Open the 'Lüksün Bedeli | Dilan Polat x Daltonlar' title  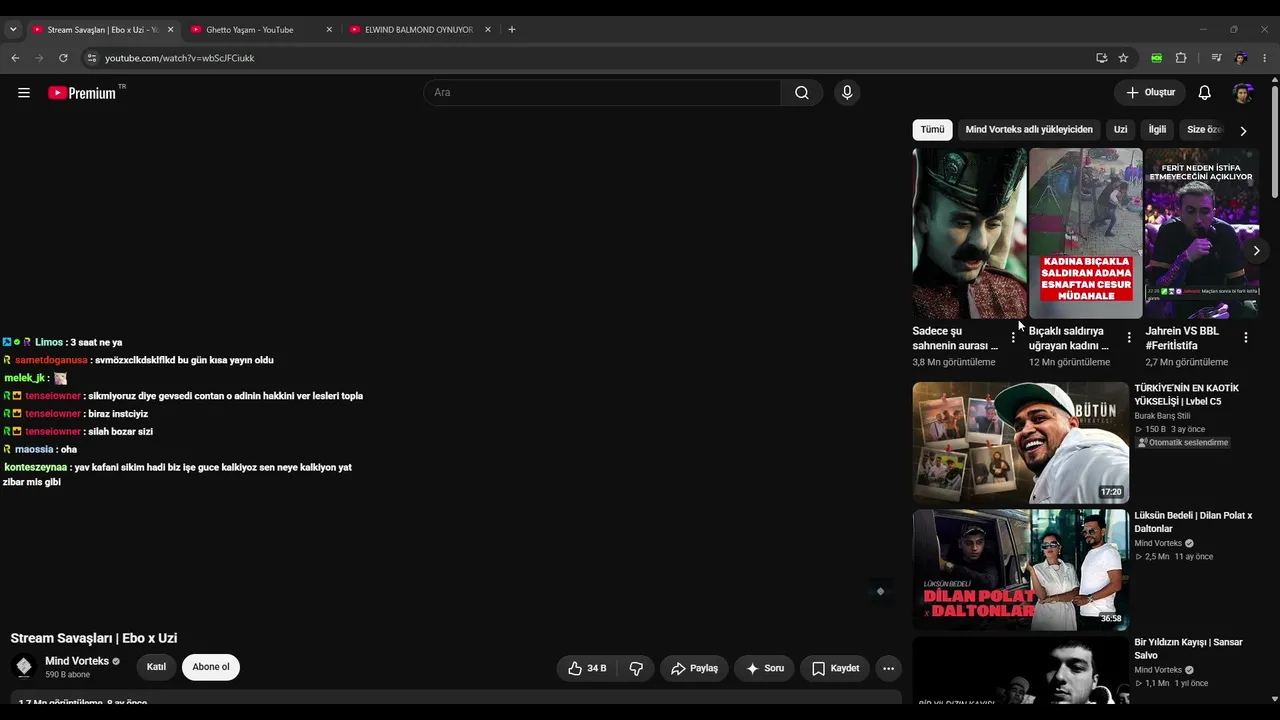coord(1193,522)
